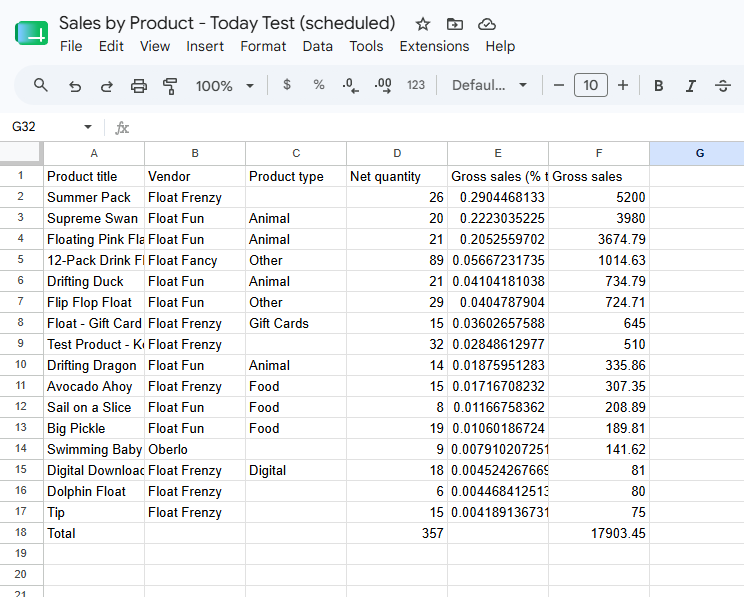Select the Tip product cell
Image resolution: width=744 pixels, height=597 pixels.
94,512
